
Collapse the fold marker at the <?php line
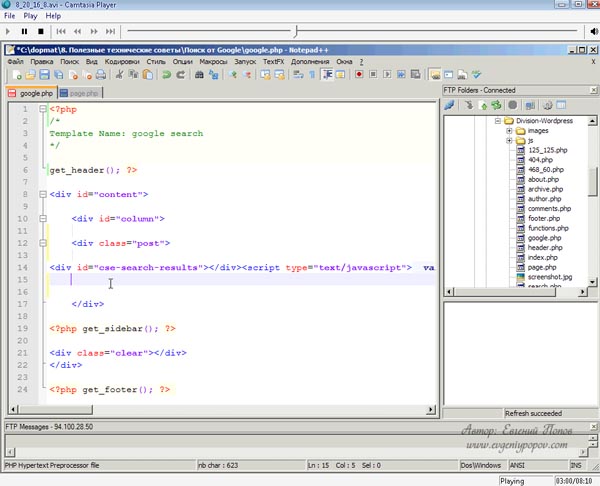coord(41,109)
